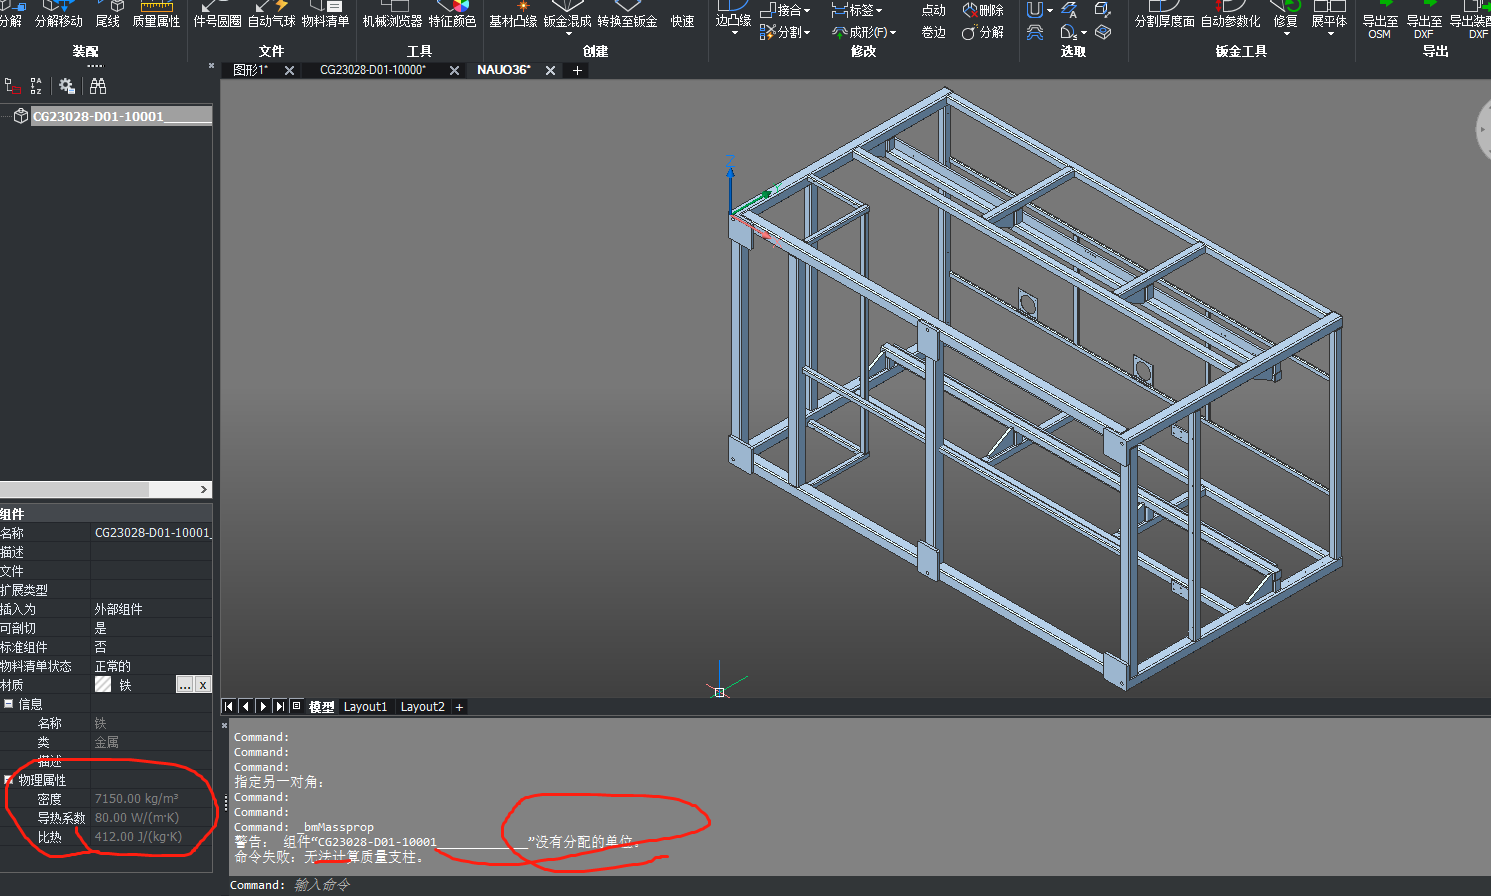
Task: Click 自动参数化 auto-parametrize tool
Action: (x=1230, y=14)
